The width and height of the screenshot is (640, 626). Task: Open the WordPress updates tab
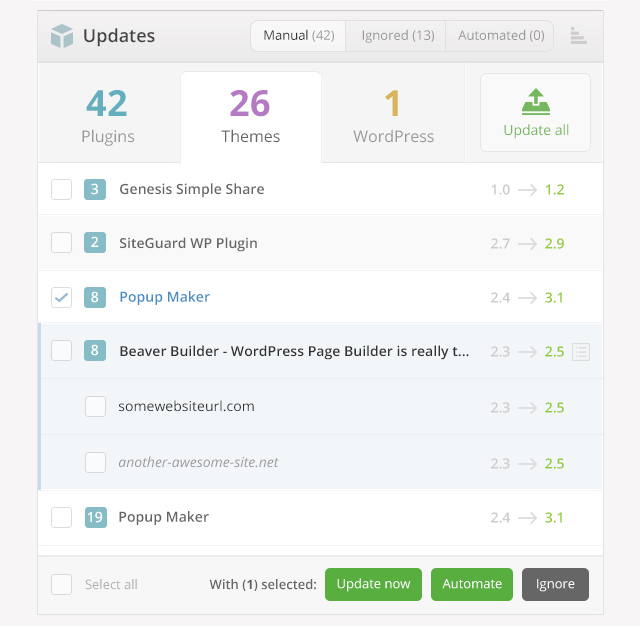(x=393, y=116)
